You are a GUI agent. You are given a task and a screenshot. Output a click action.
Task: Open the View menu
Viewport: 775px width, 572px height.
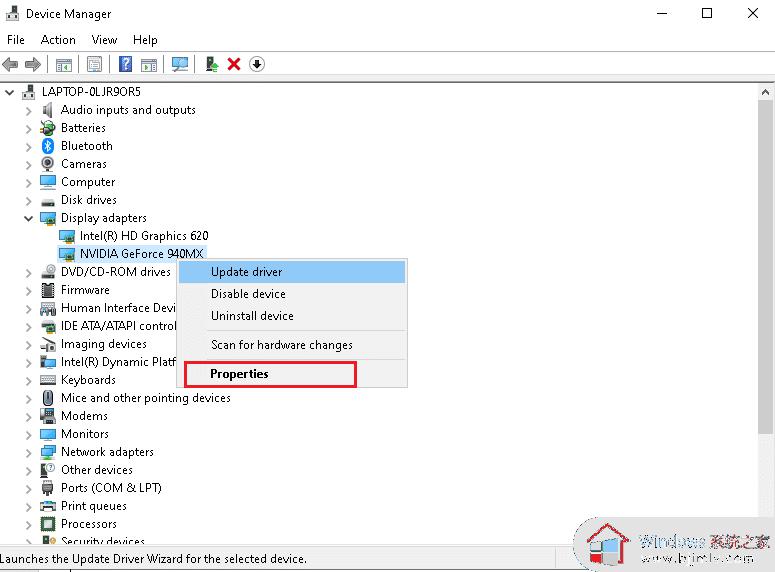(x=104, y=40)
